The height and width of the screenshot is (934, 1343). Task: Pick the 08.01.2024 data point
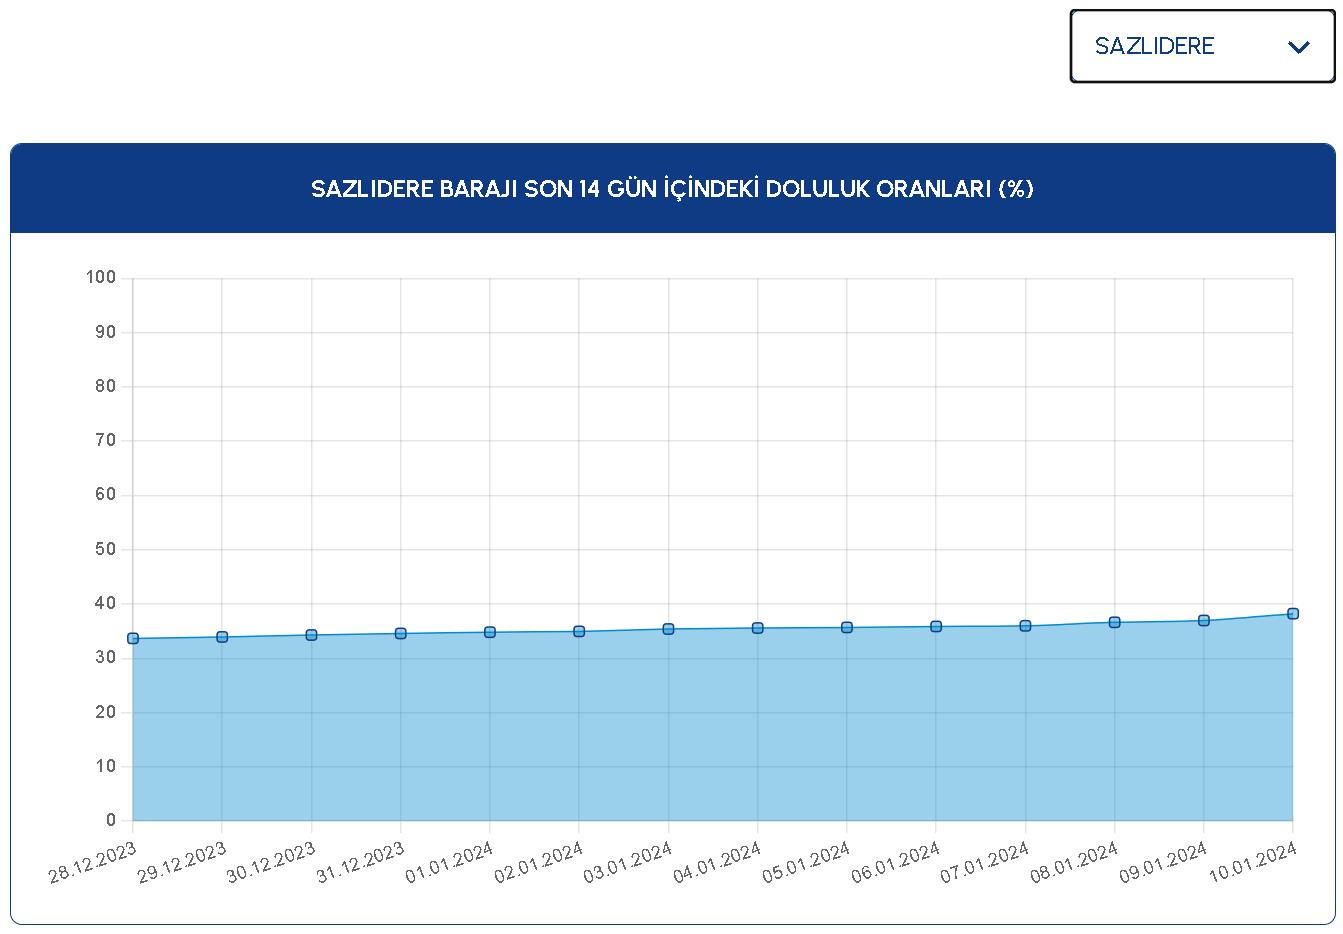1114,622
